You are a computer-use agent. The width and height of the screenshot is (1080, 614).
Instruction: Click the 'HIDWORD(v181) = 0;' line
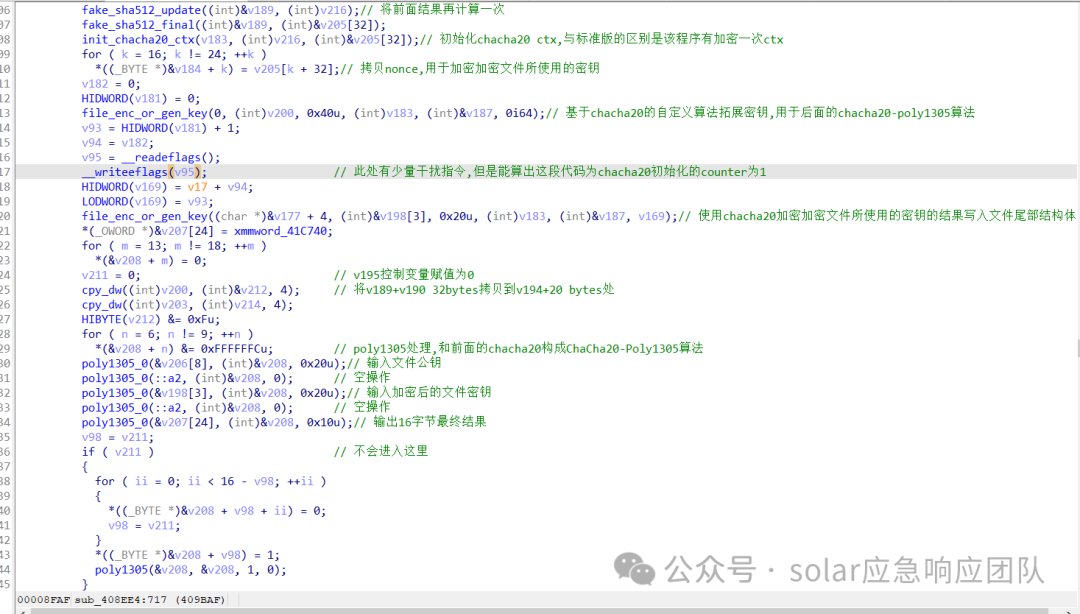pos(141,99)
